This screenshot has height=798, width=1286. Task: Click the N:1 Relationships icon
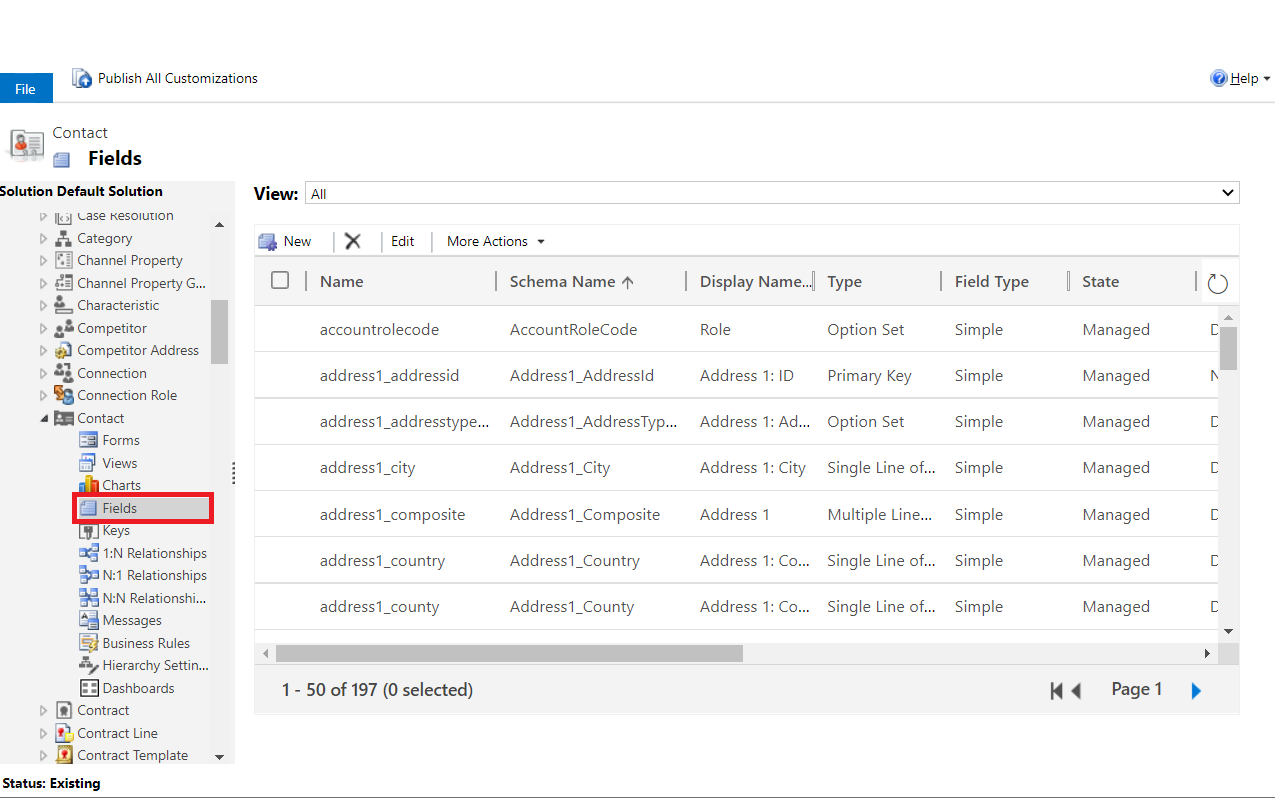tap(88, 575)
